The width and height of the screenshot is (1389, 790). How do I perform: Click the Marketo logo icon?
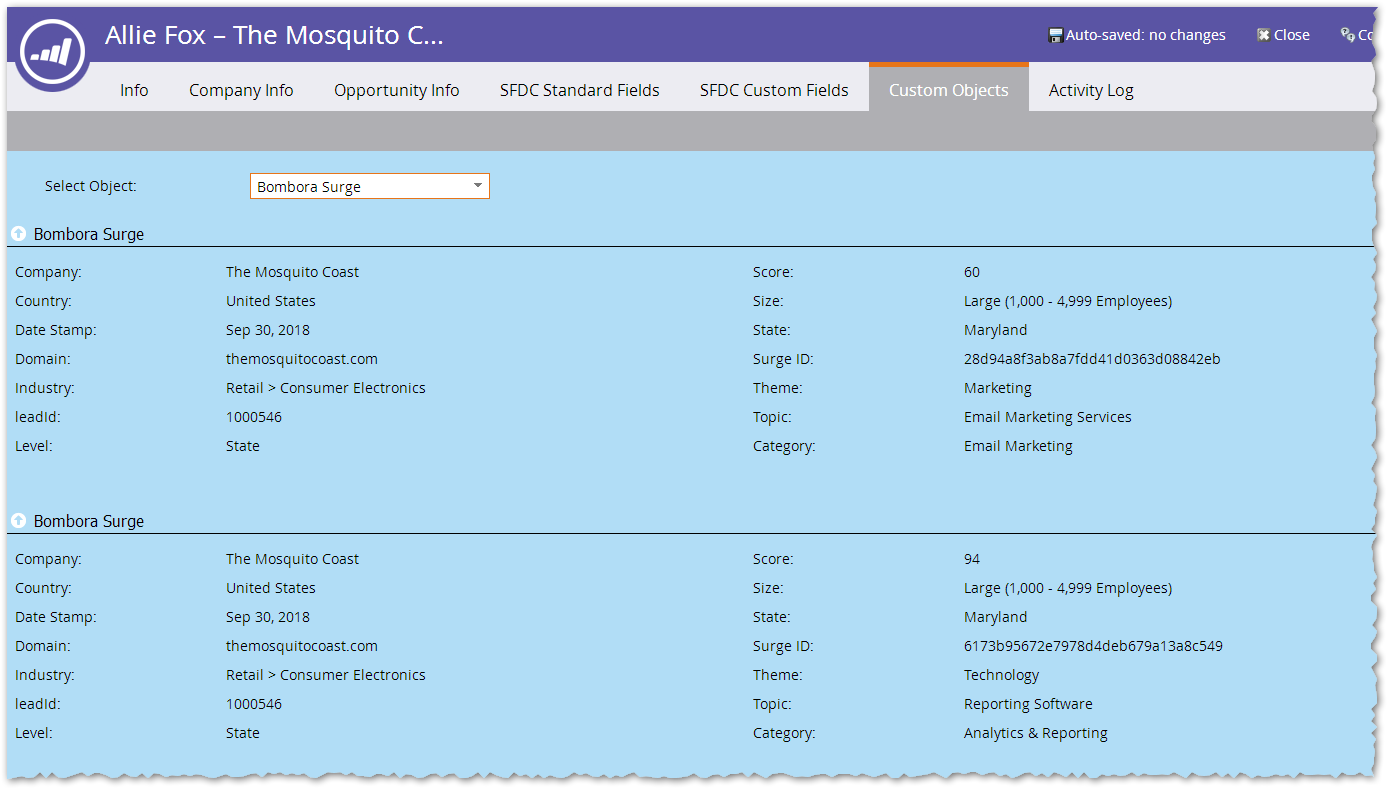click(51, 50)
